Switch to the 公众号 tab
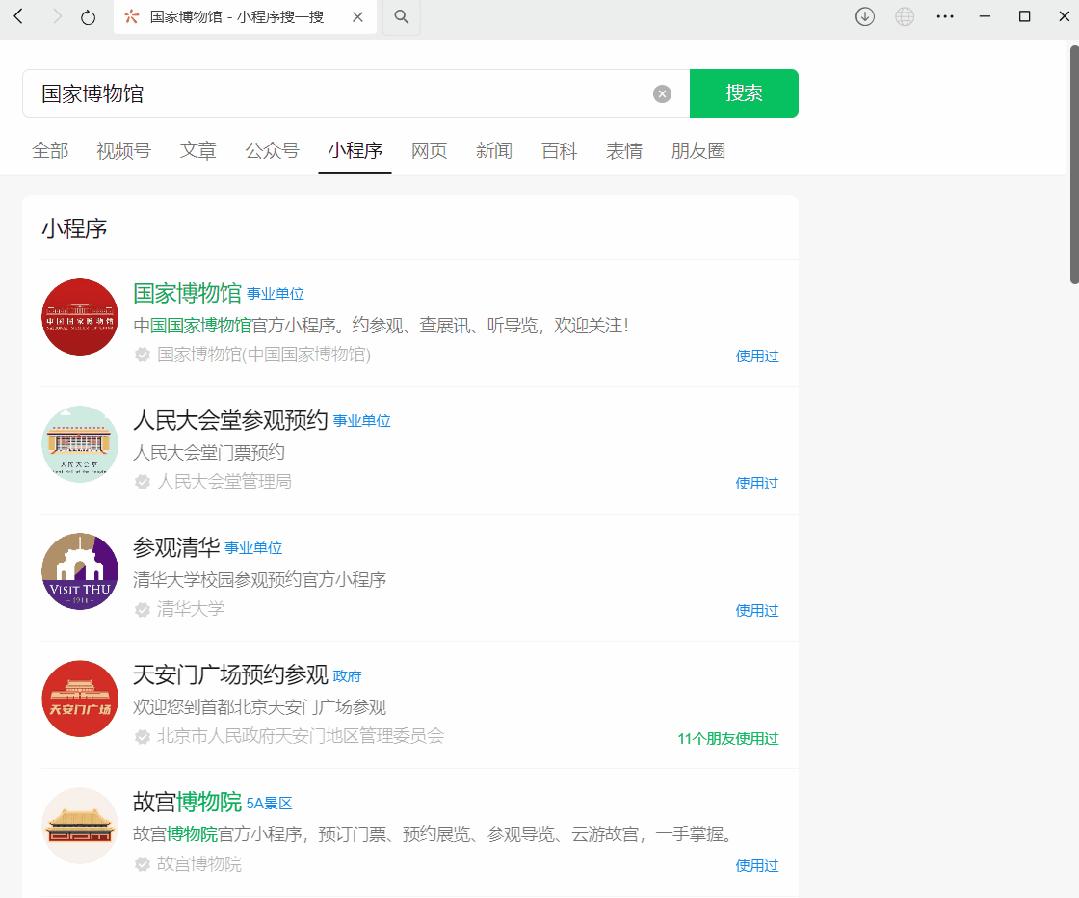The width and height of the screenshot is (1079, 898). (273, 151)
